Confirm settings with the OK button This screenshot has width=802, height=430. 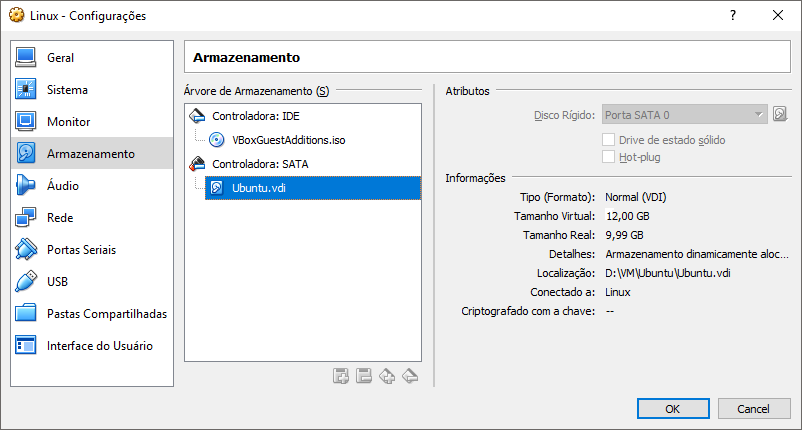click(x=673, y=409)
